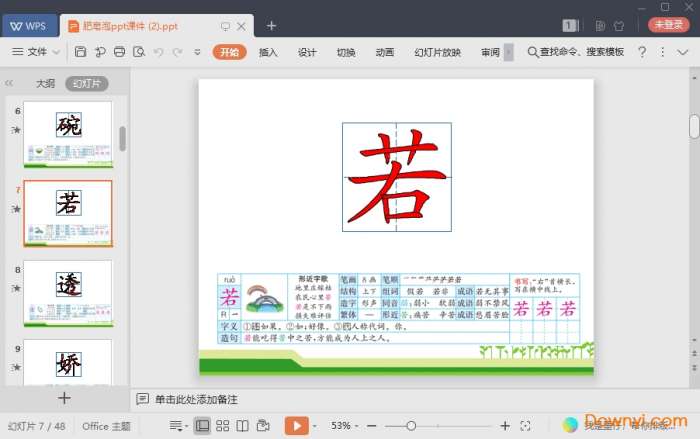Click the number 1 window badge
The width and height of the screenshot is (700, 439).
tap(570, 25)
